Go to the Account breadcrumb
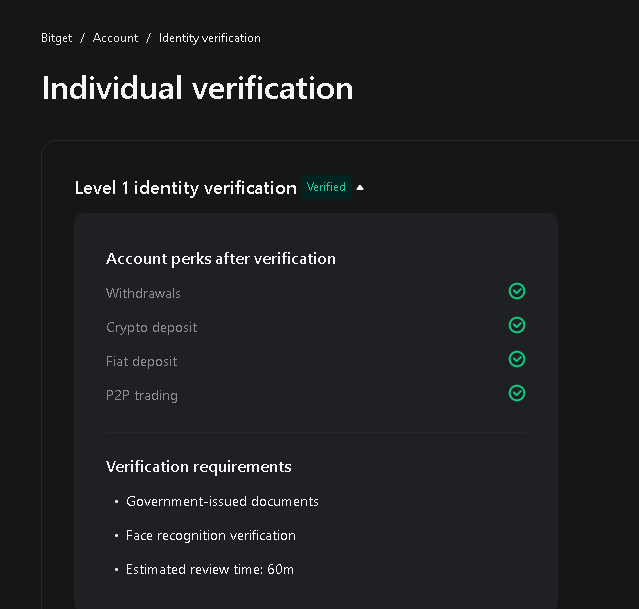 pyautogui.click(x=115, y=38)
